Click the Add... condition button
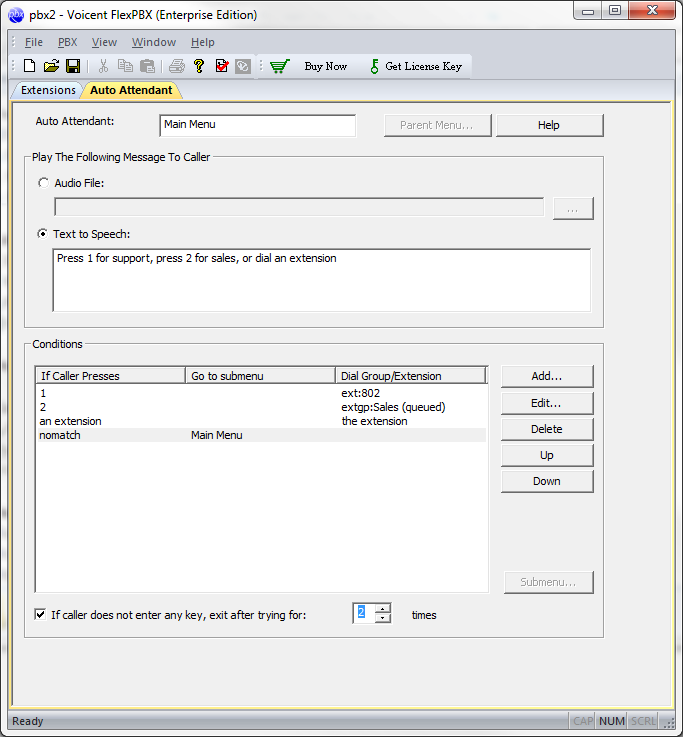 546,376
